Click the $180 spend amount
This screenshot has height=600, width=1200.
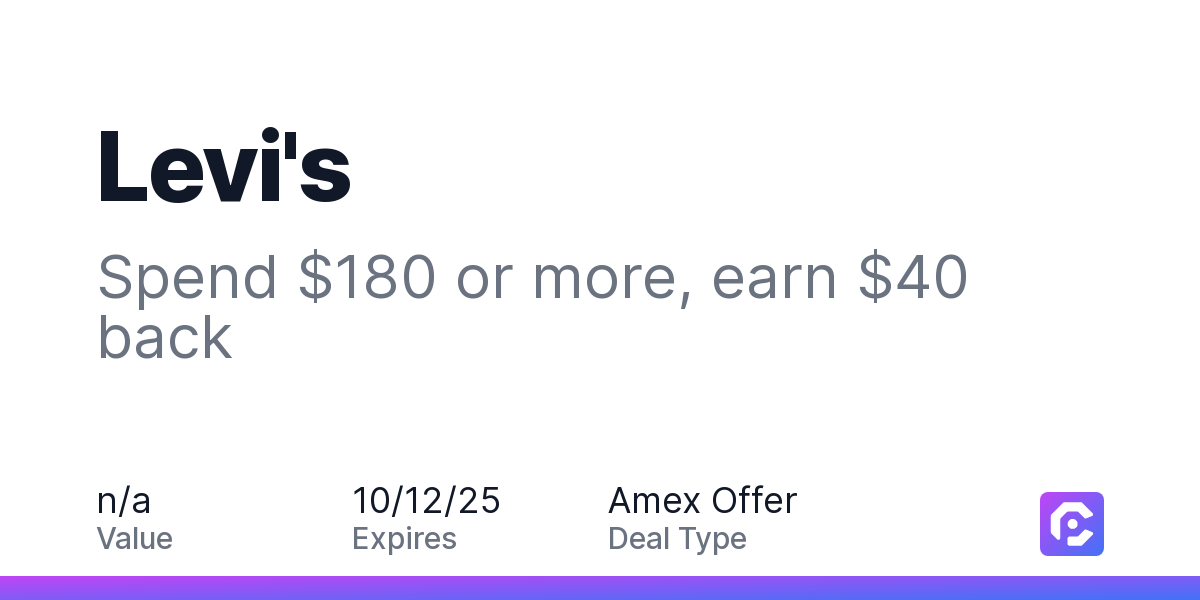pyautogui.click(x=367, y=277)
